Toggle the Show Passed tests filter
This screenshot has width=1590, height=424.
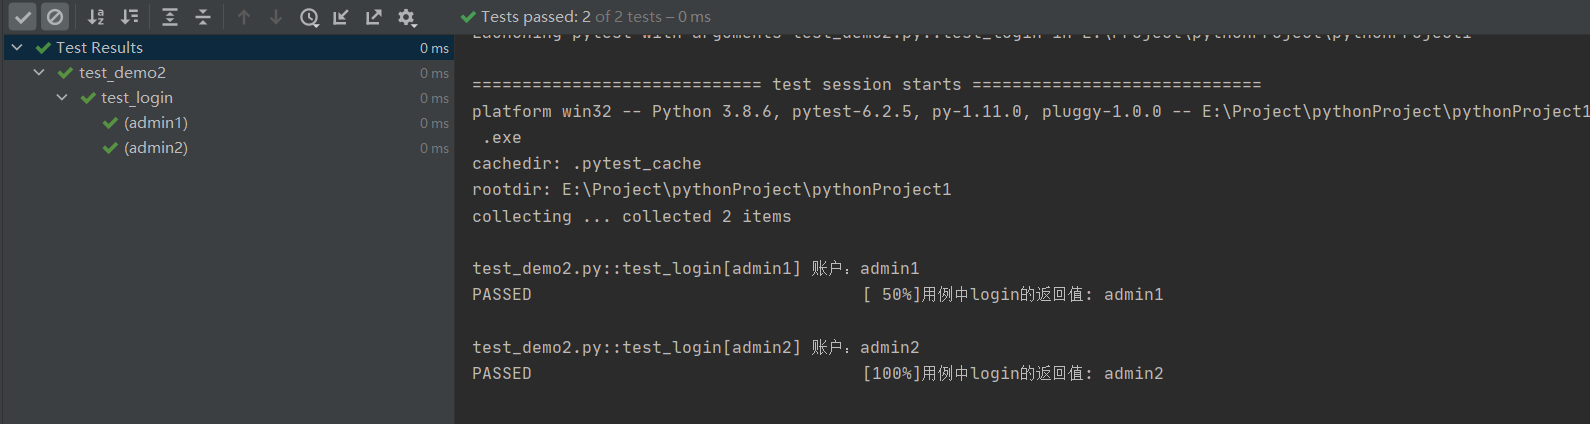click(x=23, y=17)
